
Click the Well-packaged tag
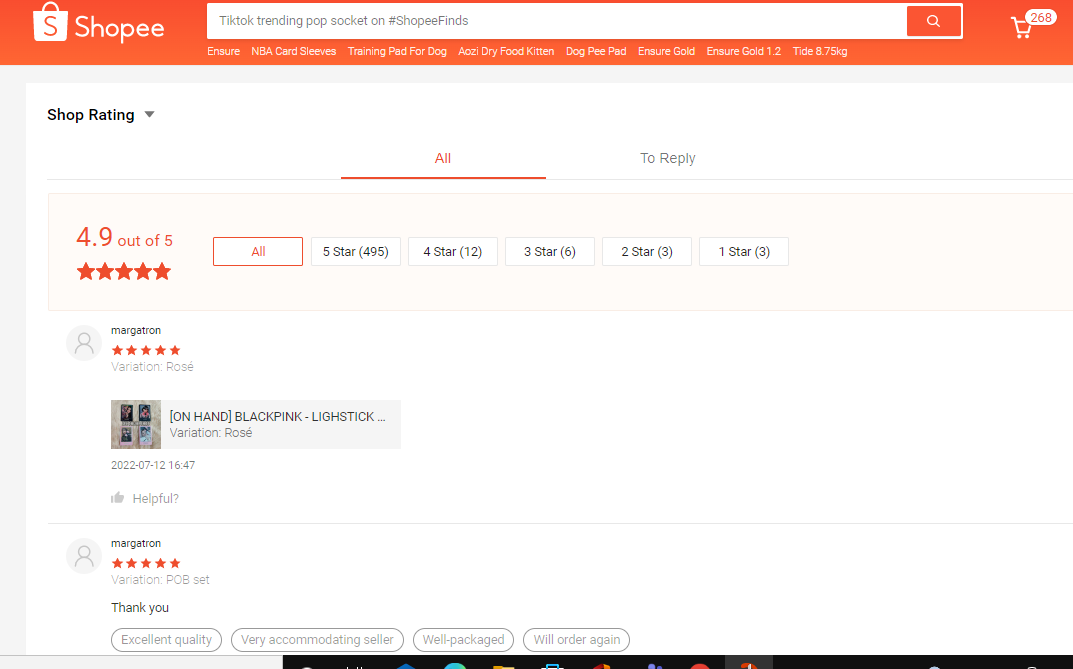(463, 640)
